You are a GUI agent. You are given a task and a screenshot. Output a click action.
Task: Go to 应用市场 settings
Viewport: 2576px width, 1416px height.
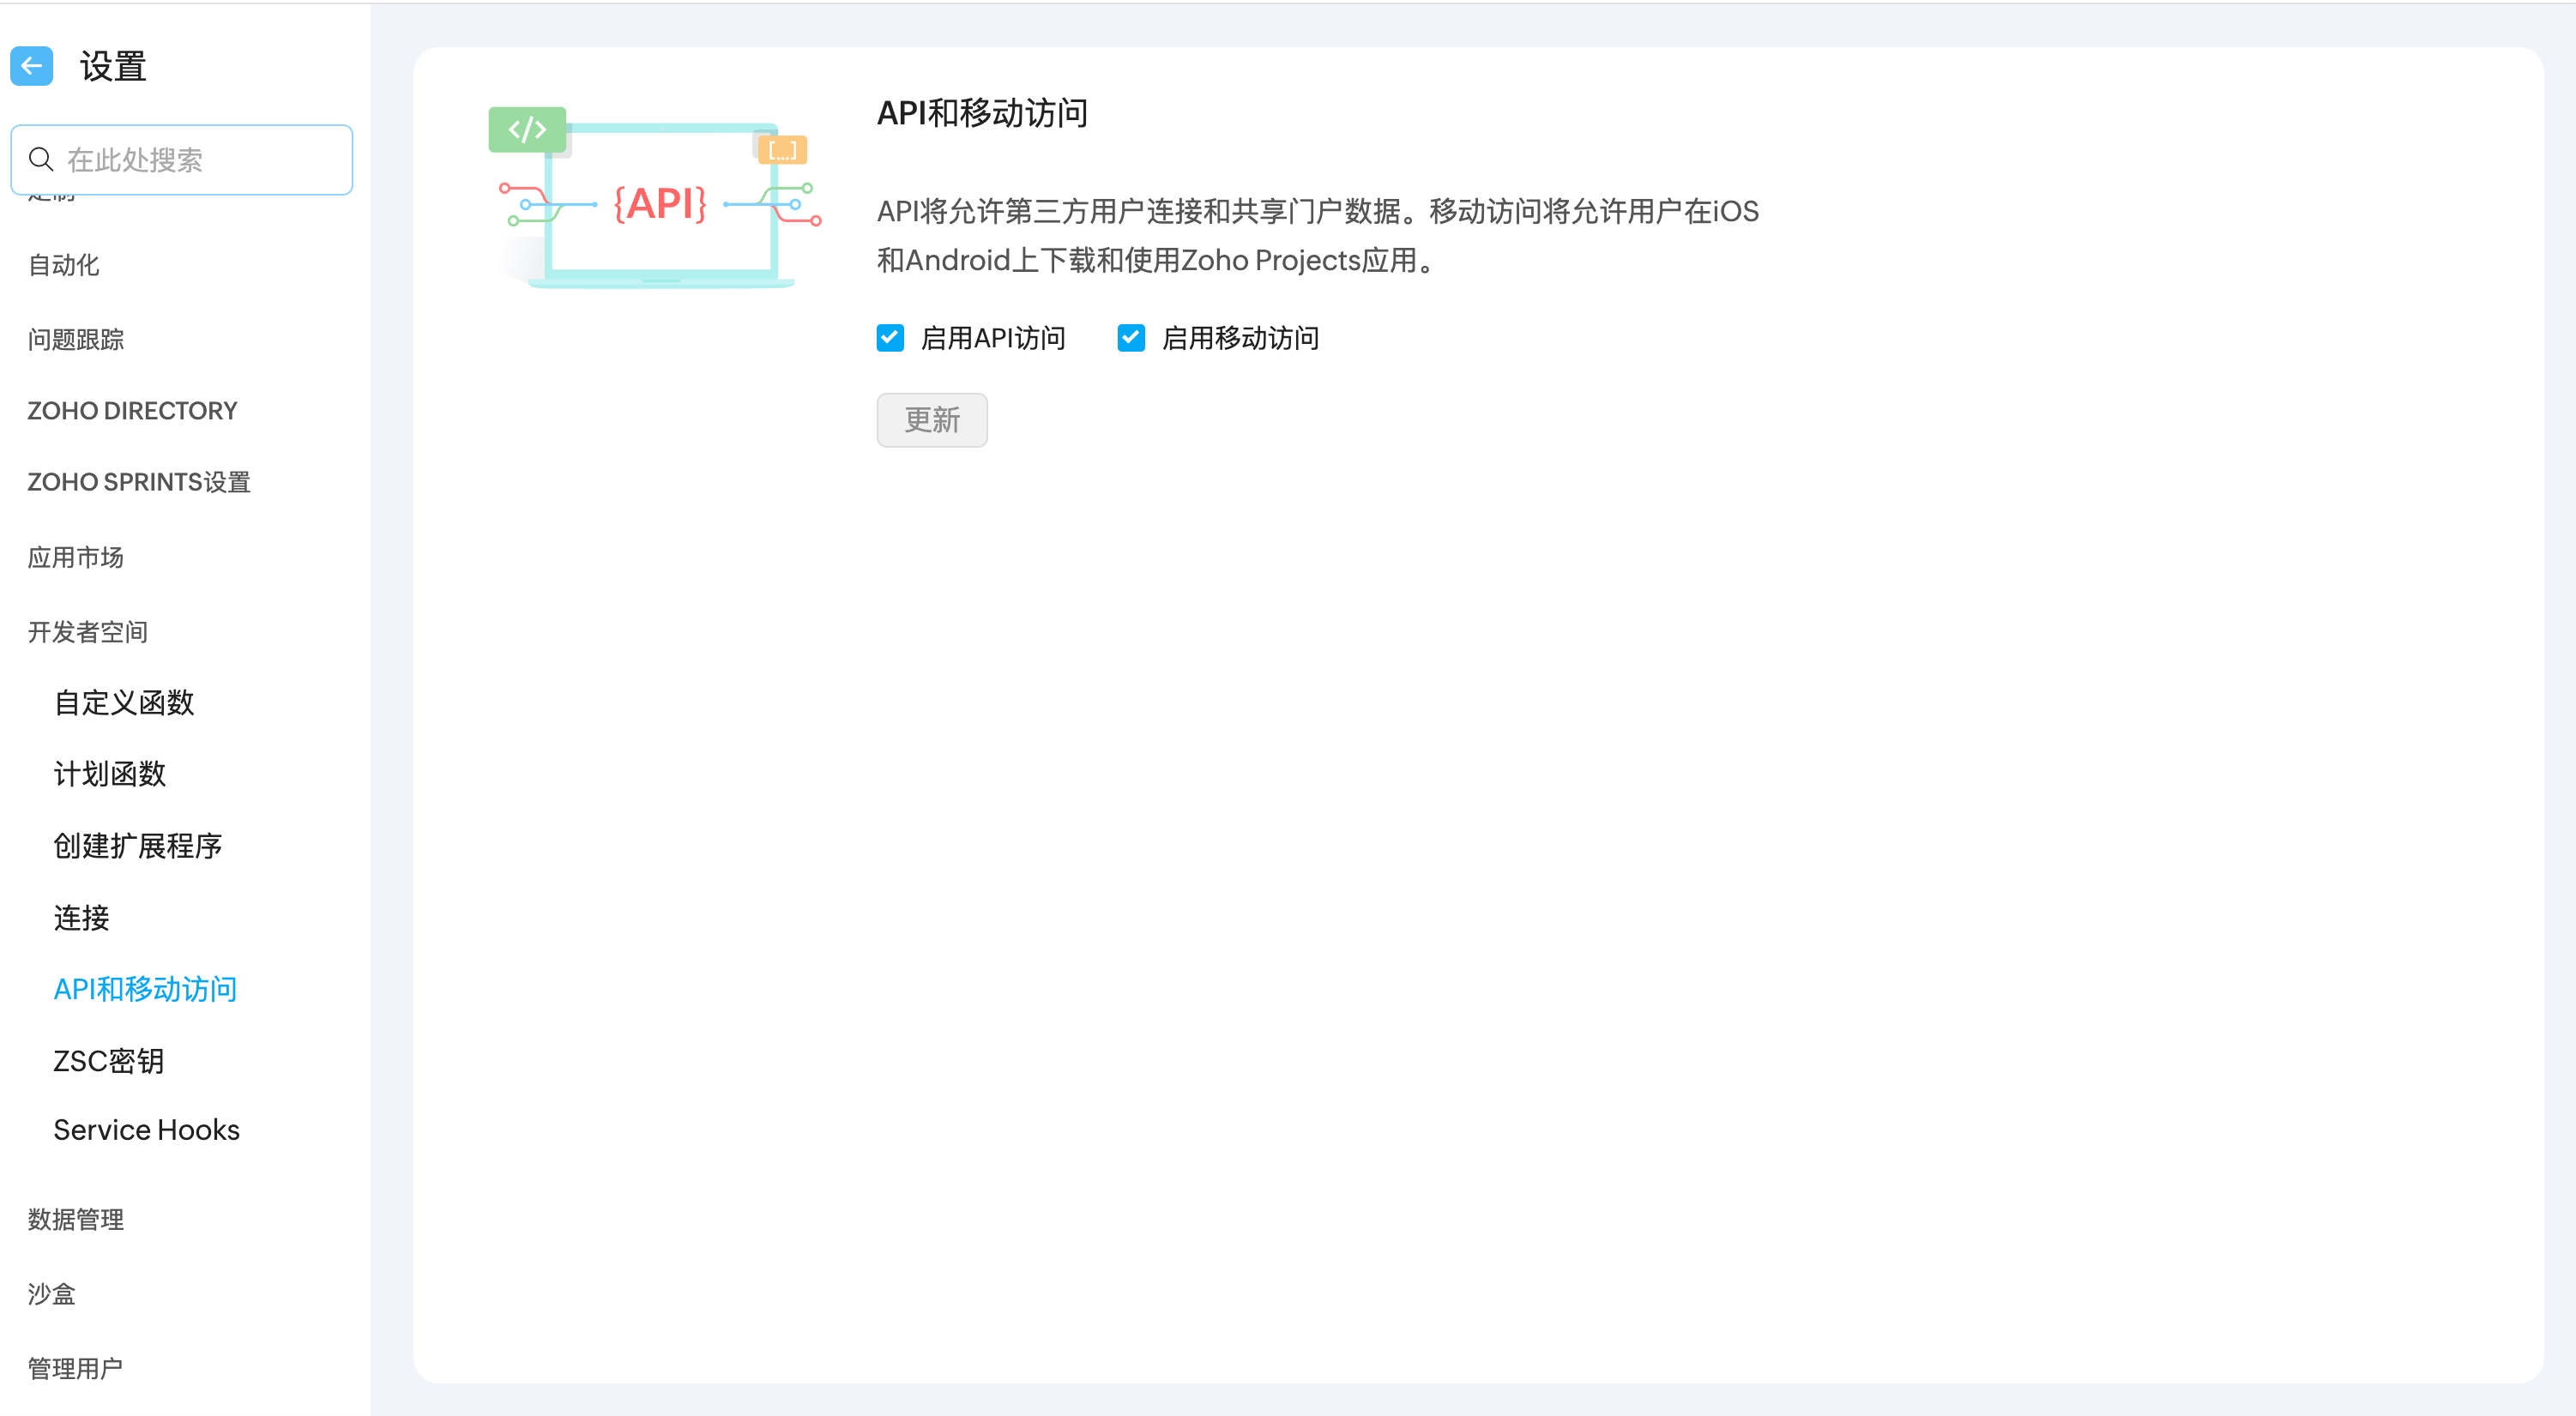click(x=76, y=557)
